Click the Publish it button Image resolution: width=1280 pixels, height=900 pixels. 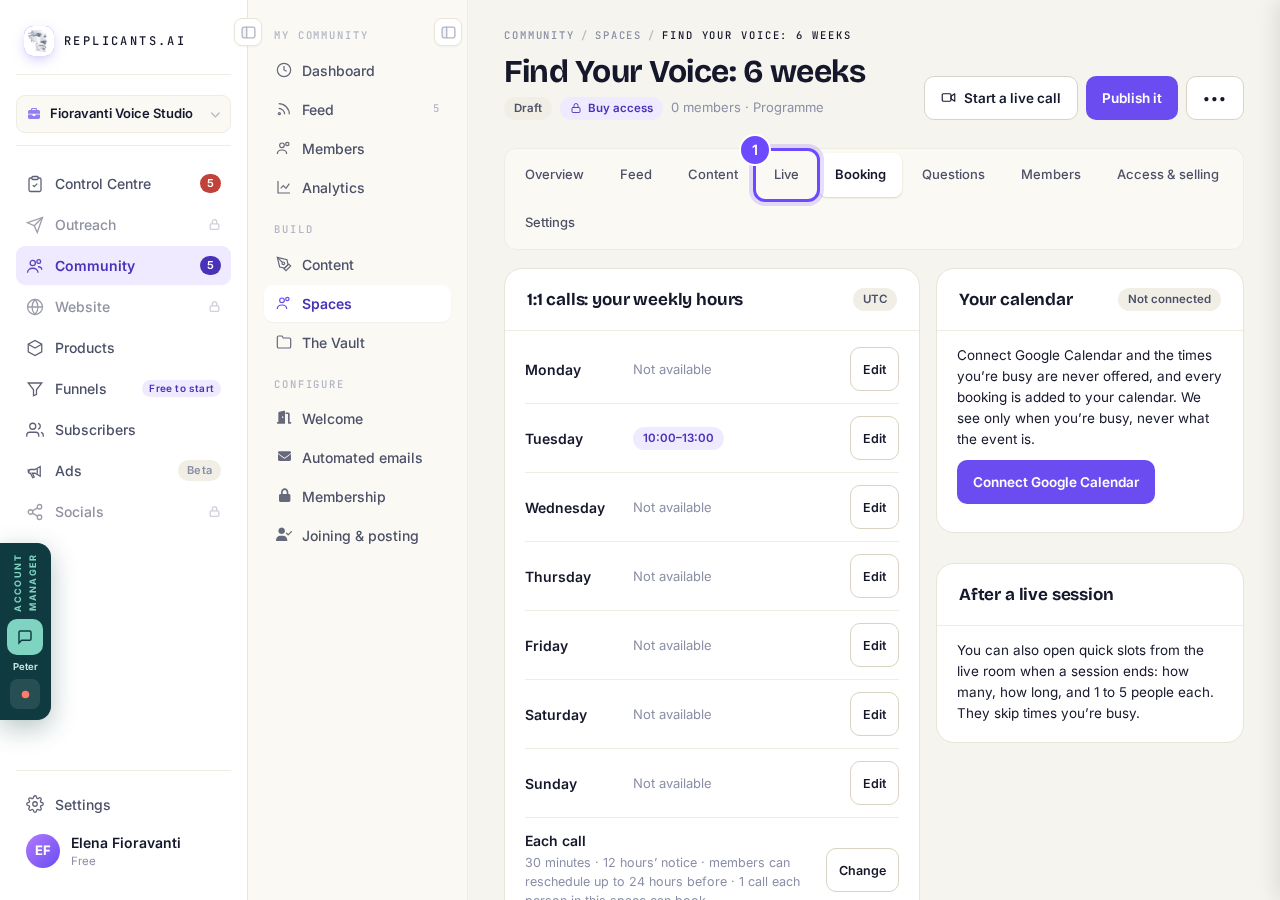point(1132,98)
